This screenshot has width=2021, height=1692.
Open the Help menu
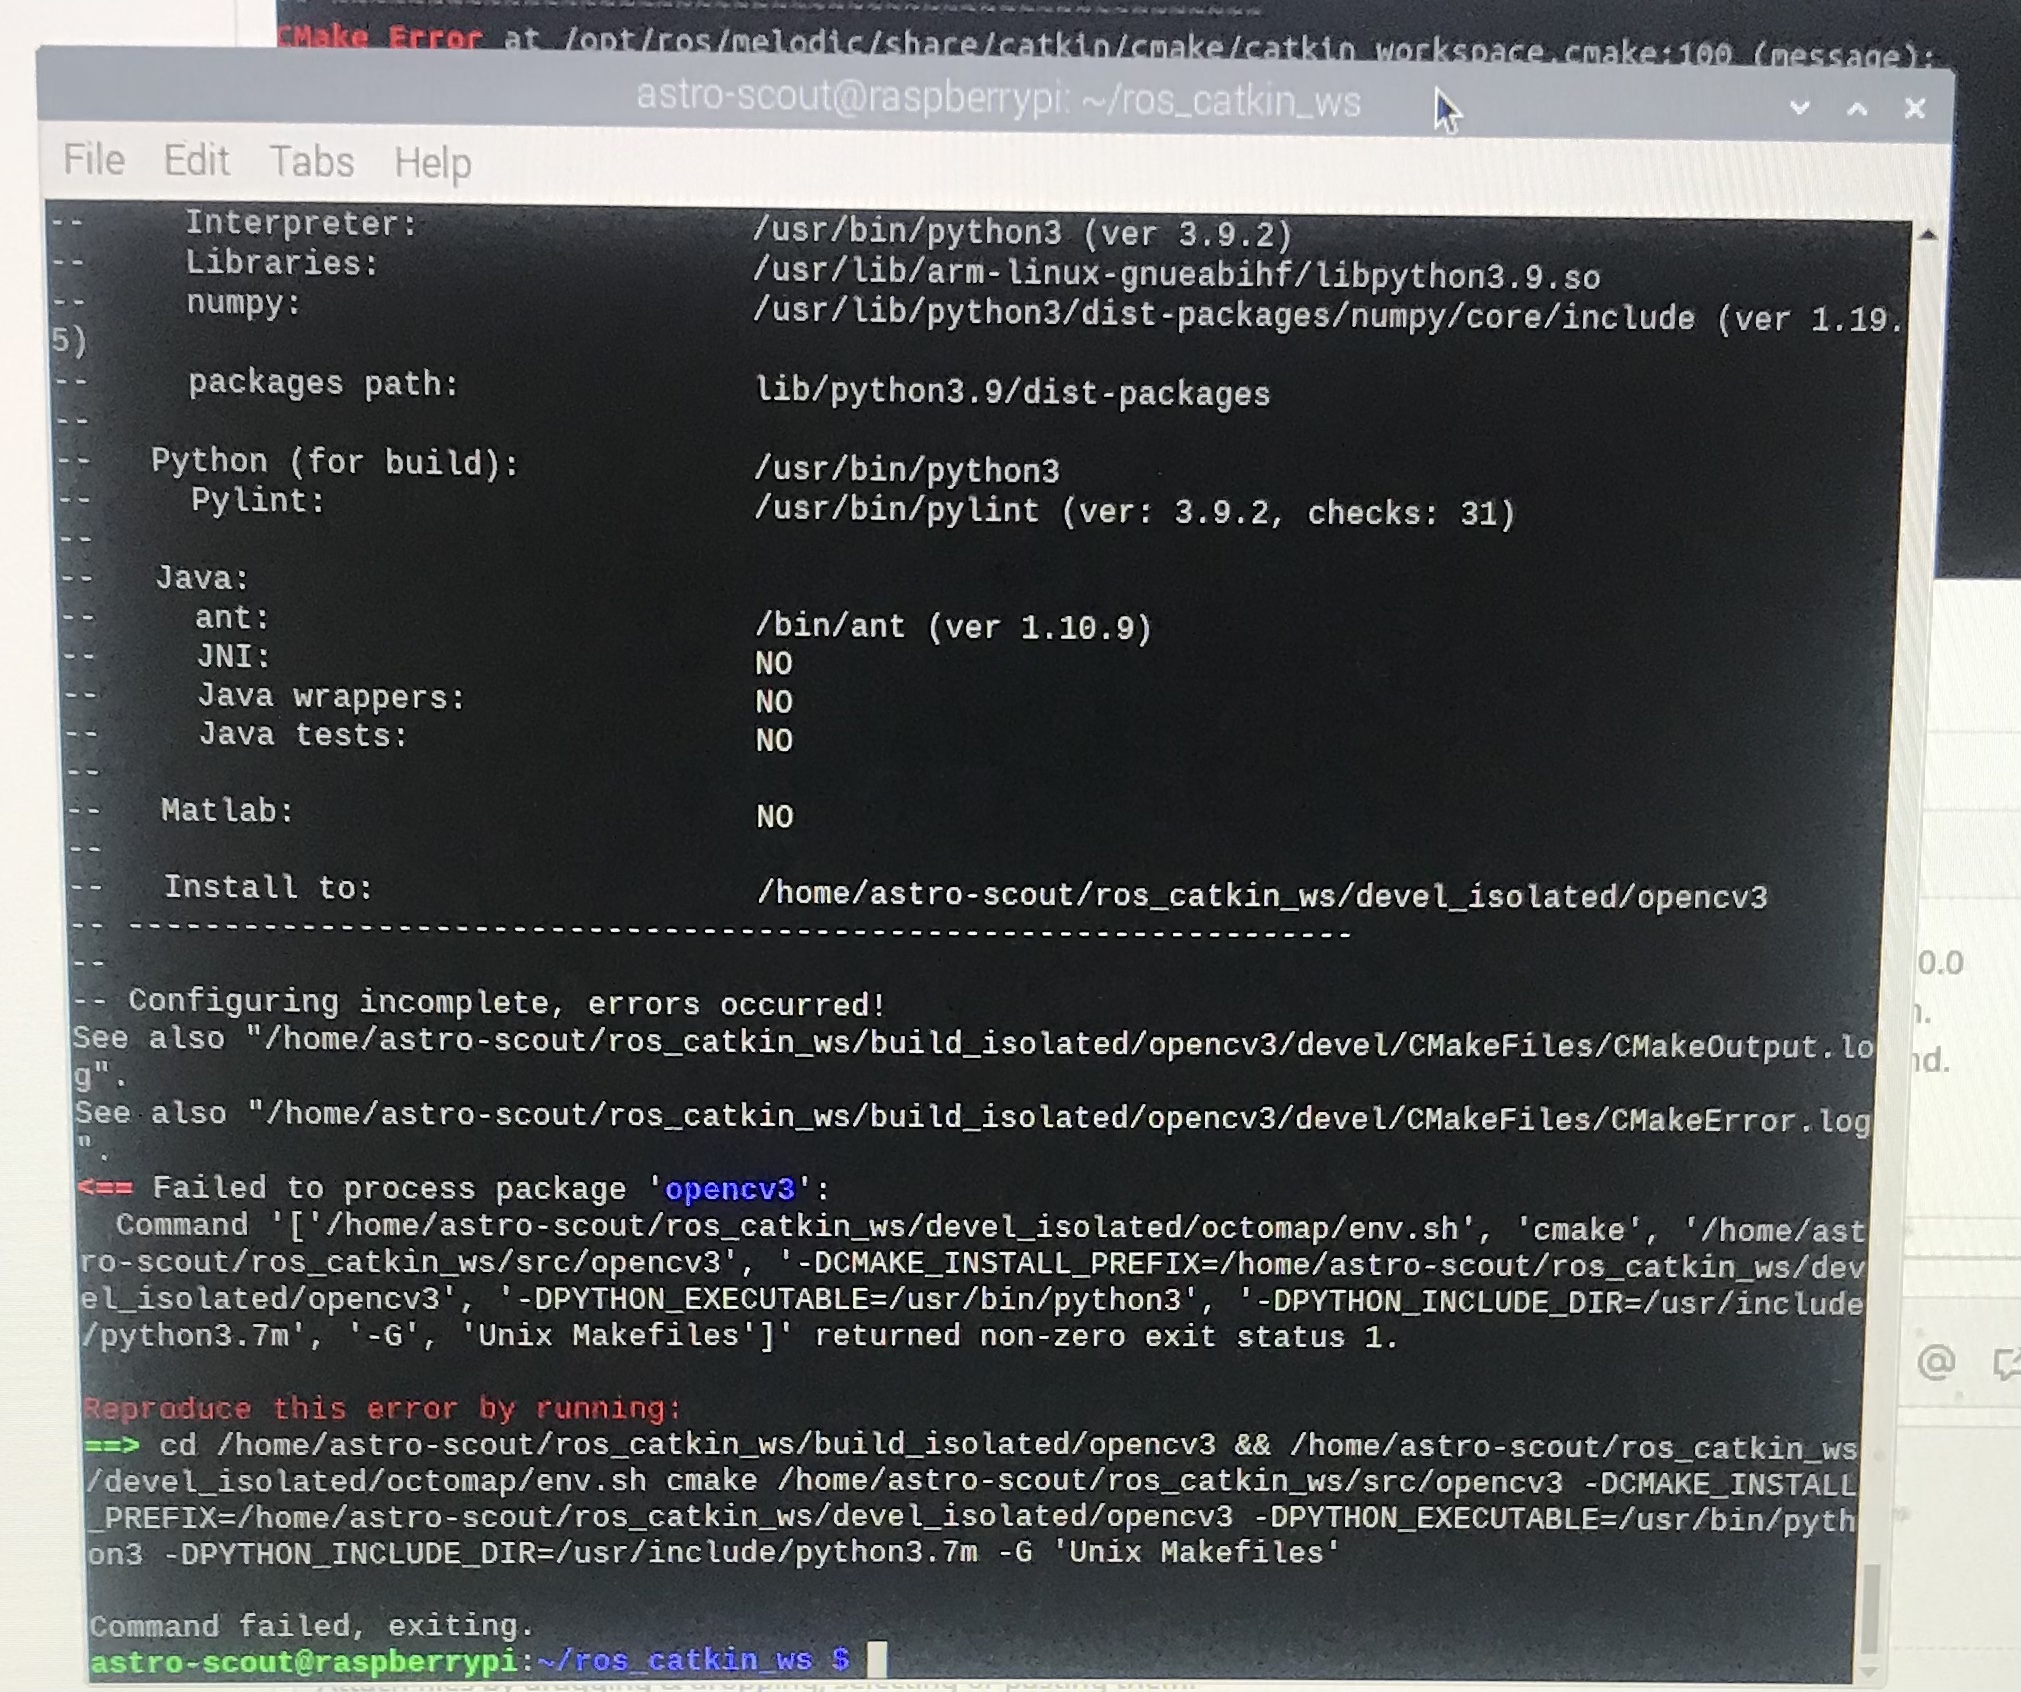431,163
